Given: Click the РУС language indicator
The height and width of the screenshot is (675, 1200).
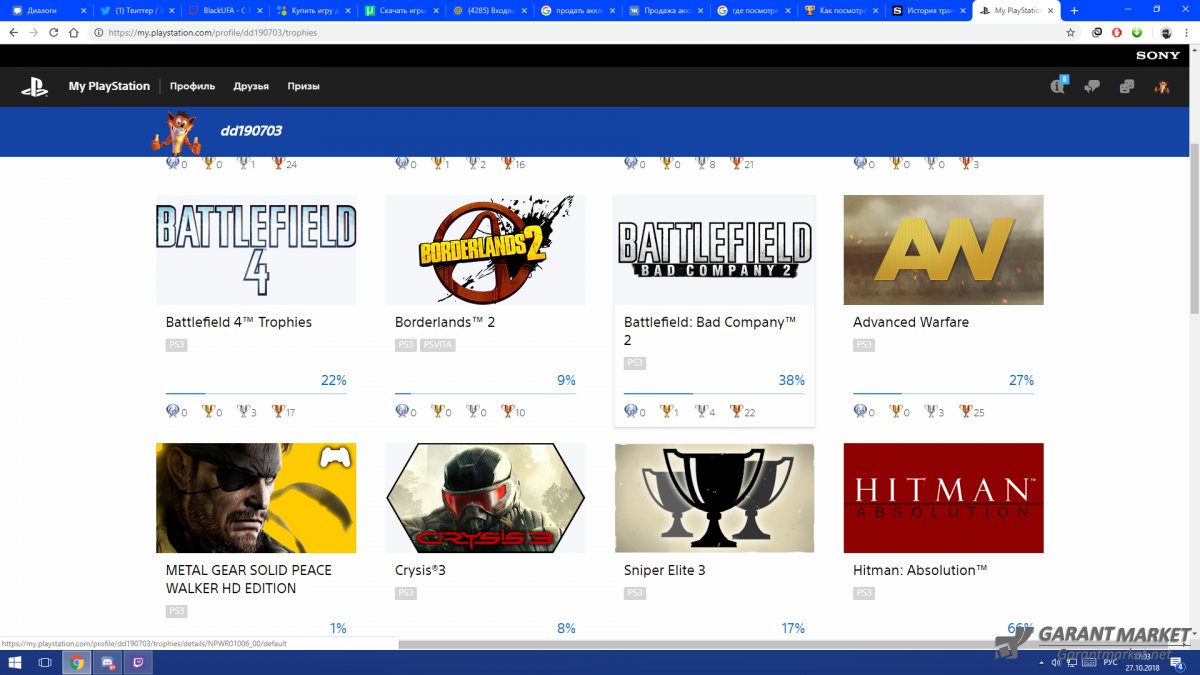Looking at the screenshot, I should (x=1110, y=662).
